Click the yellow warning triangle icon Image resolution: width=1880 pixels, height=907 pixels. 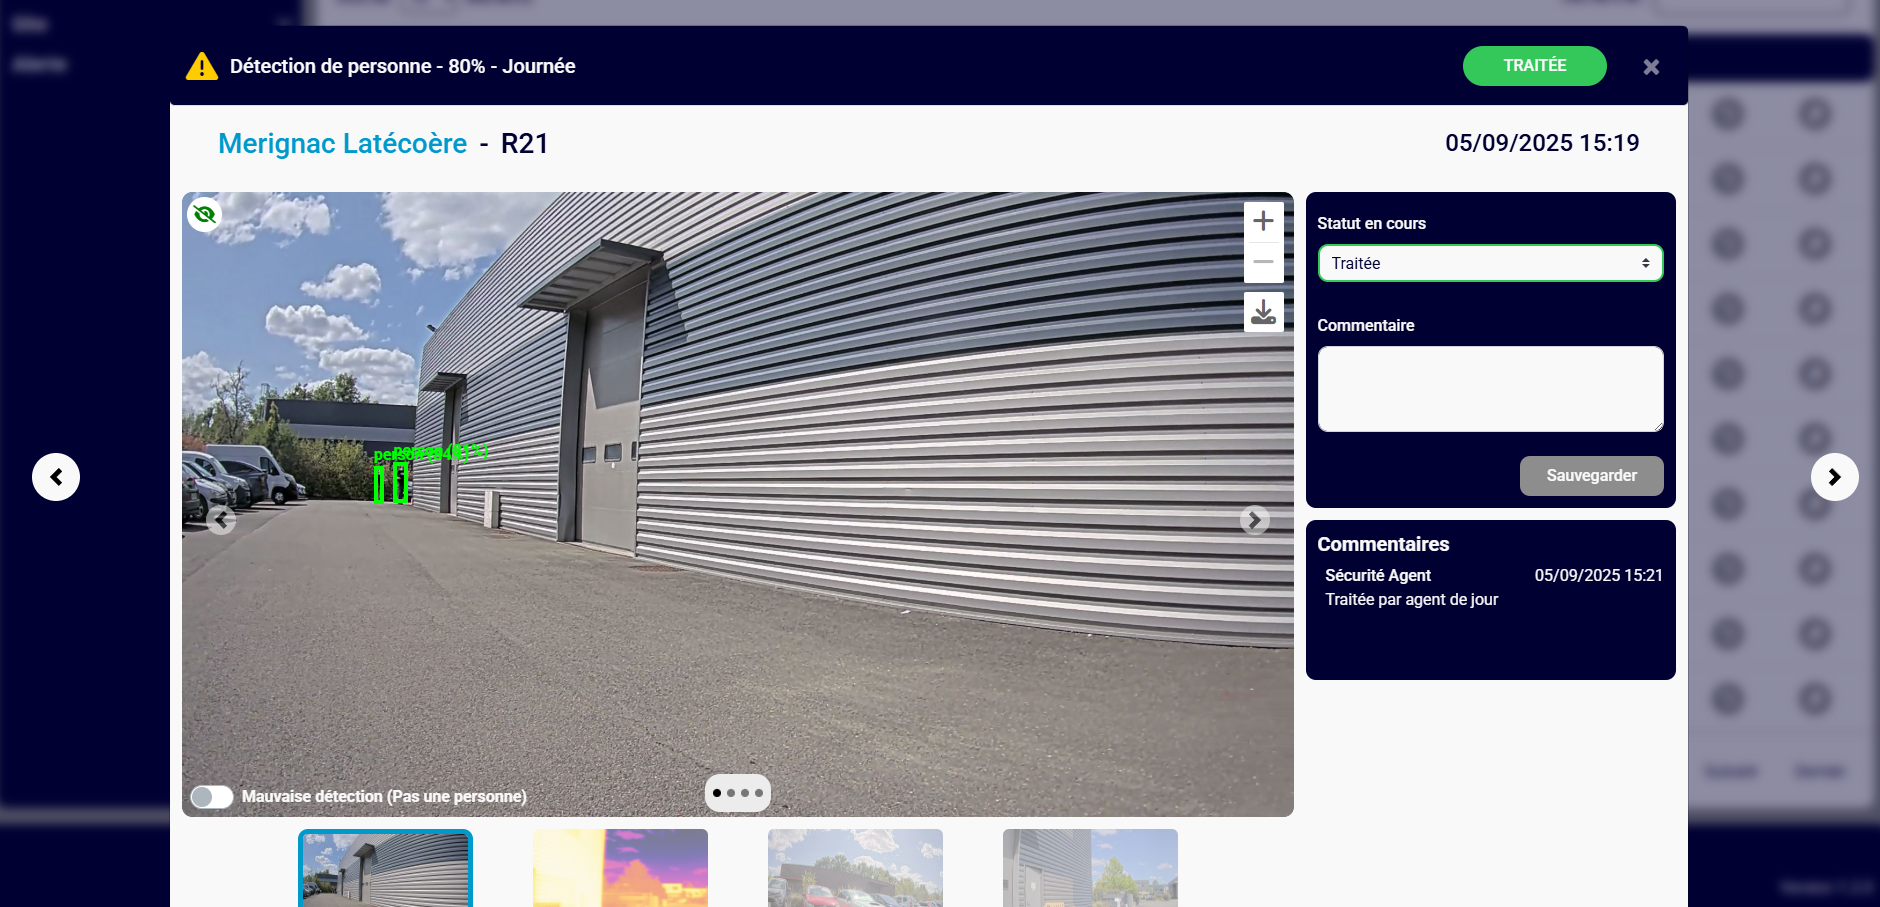coord(202,66)
